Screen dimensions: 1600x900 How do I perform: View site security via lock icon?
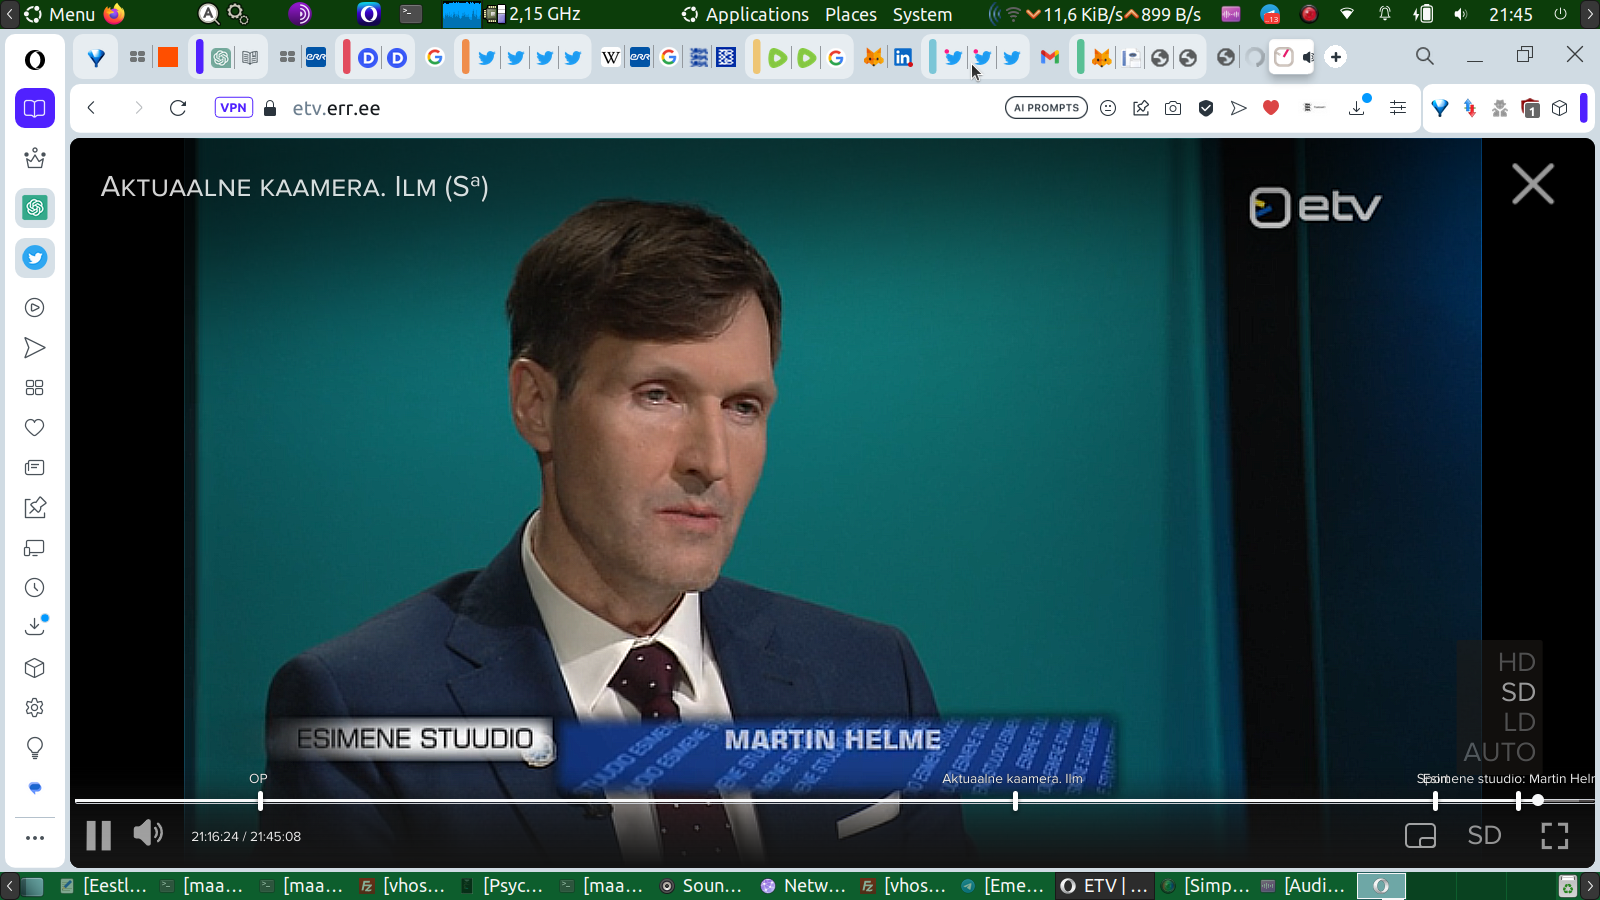[270, 108]
